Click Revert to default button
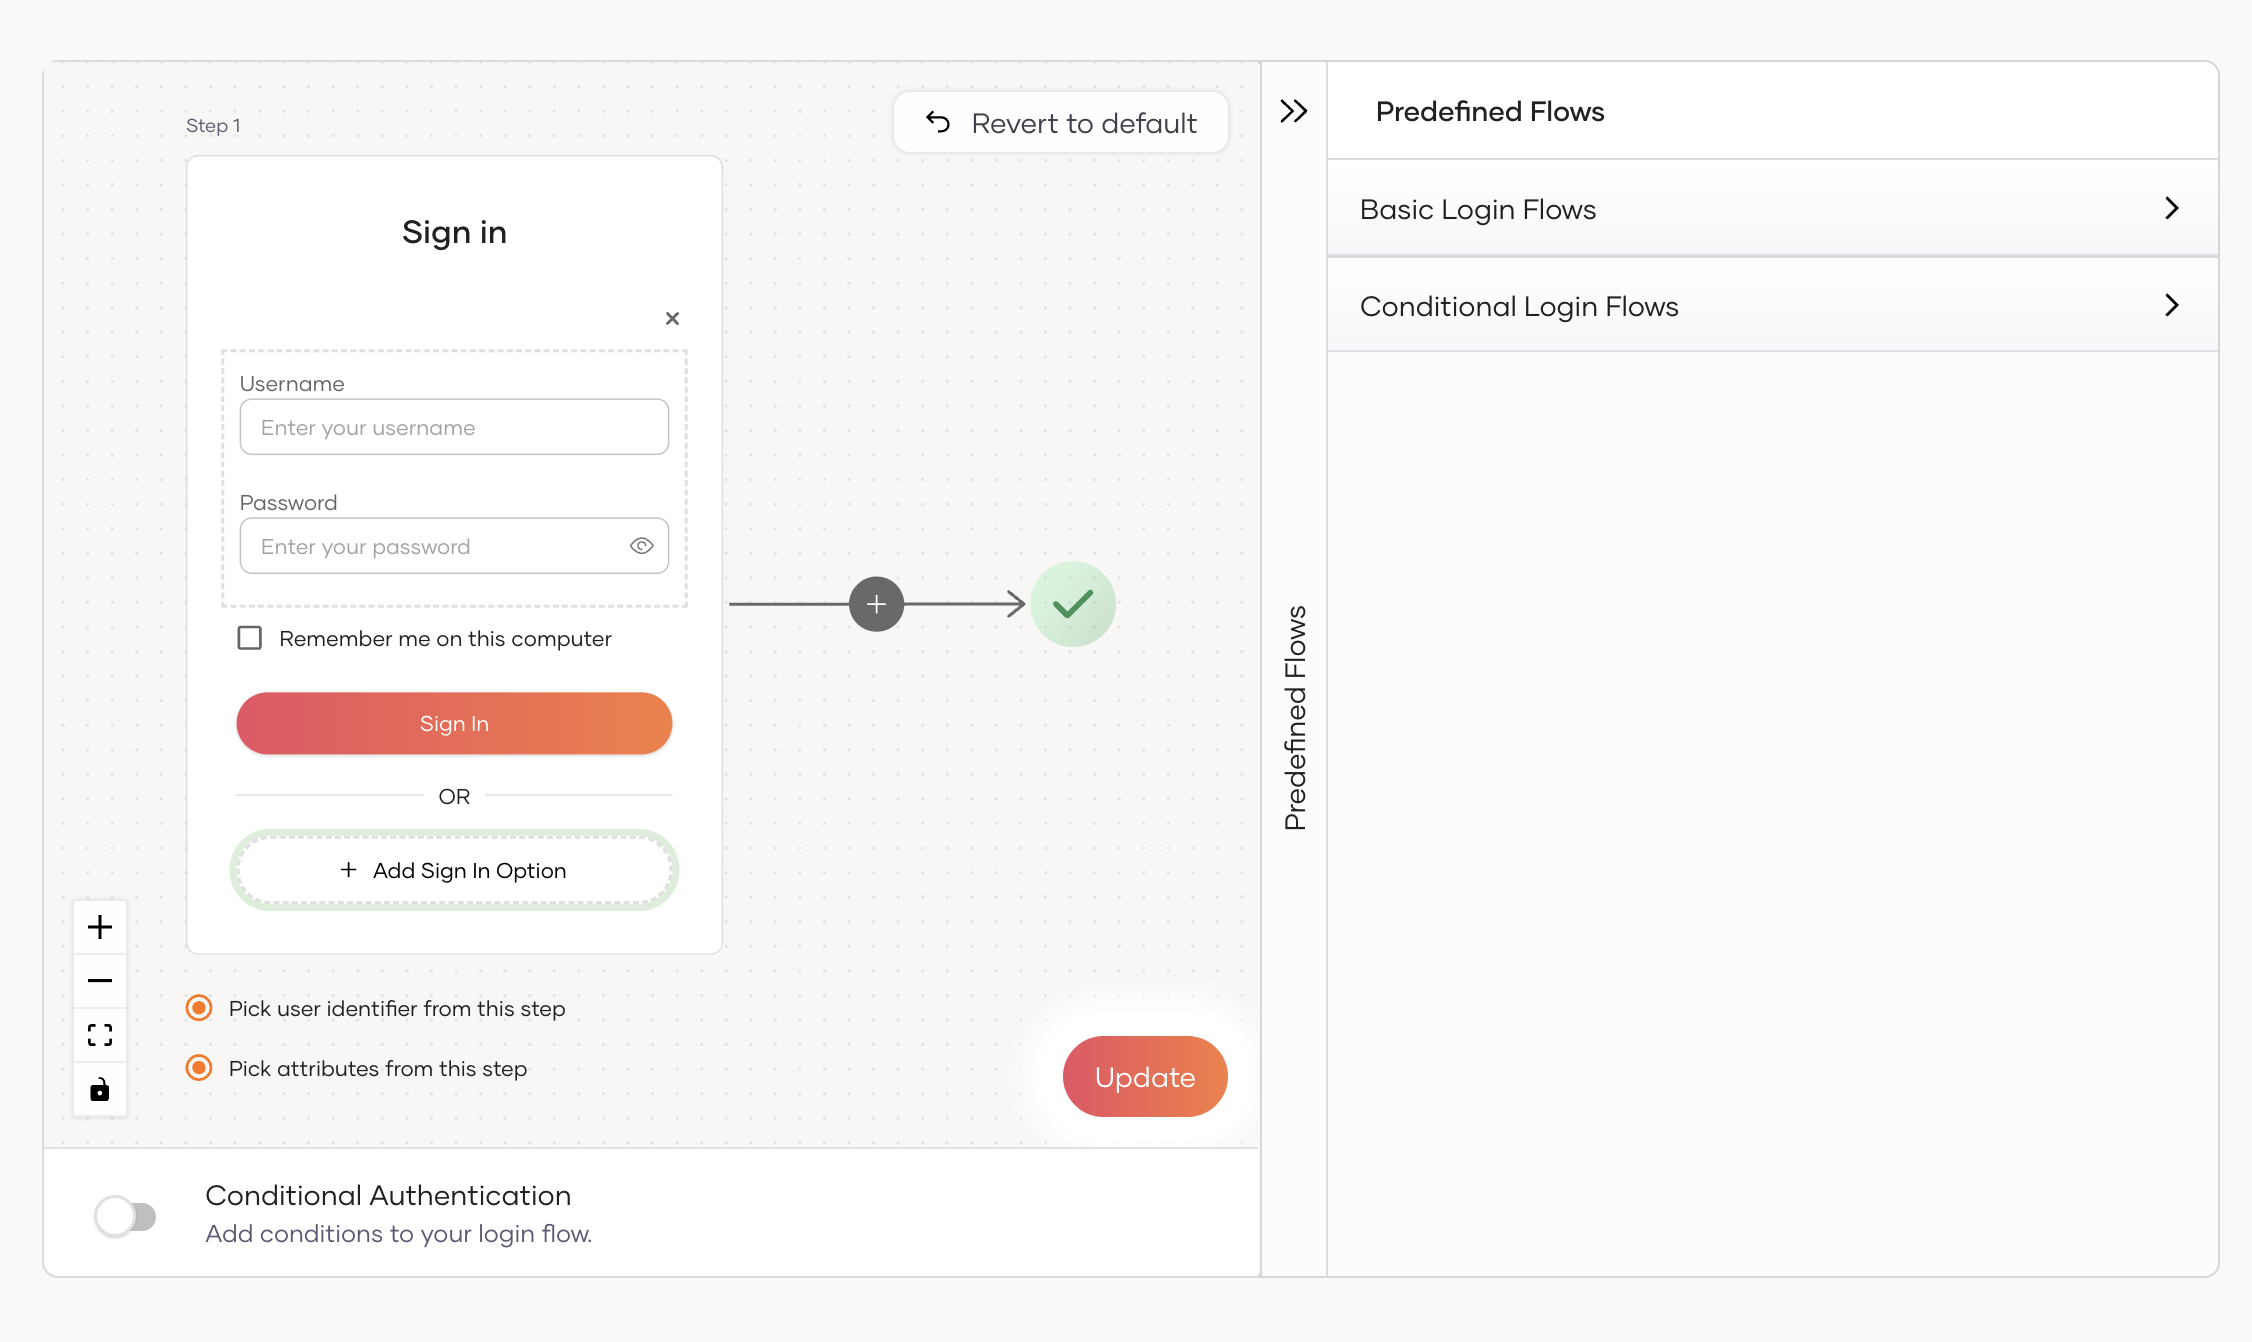Image resolution: width=2252 pixels, height=1342 pixels. point(1060,123)
